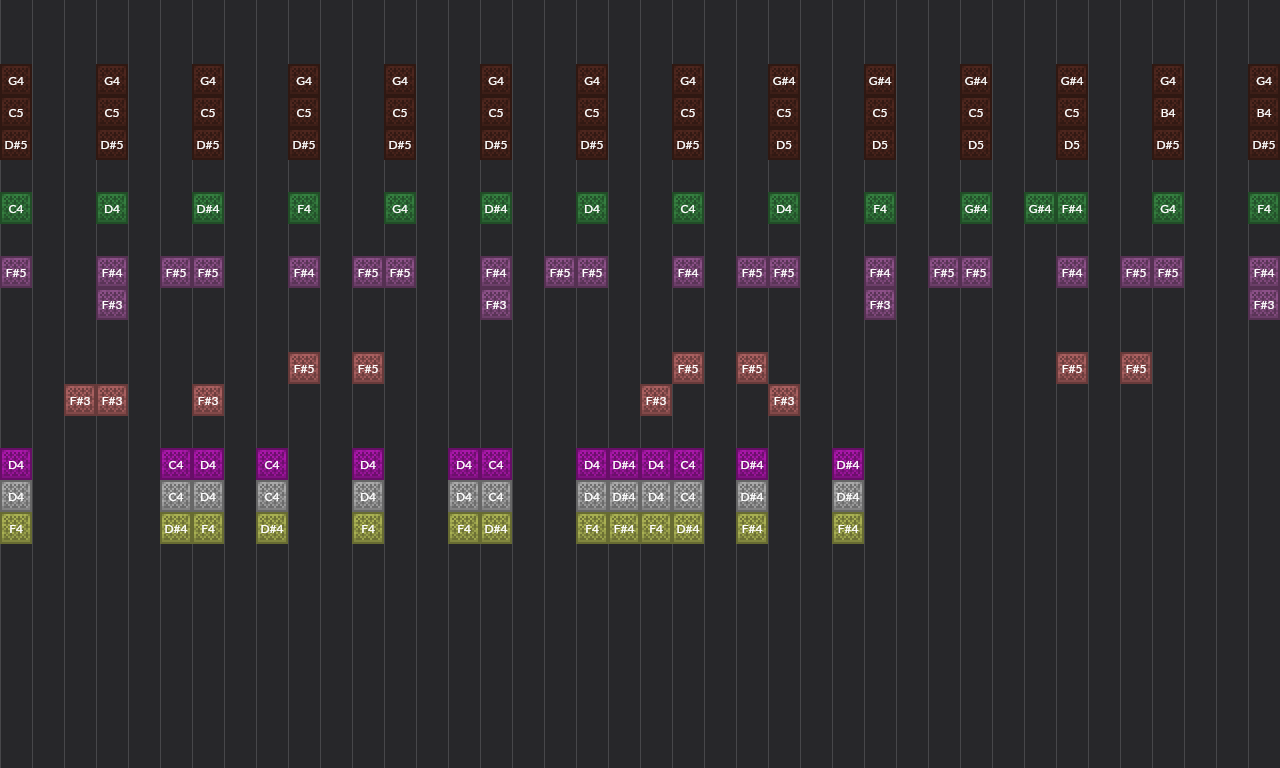Viewport: 1280px width, 768px height.
Task: Select the first brown D5 note block
Action: (x=784, y=145)
